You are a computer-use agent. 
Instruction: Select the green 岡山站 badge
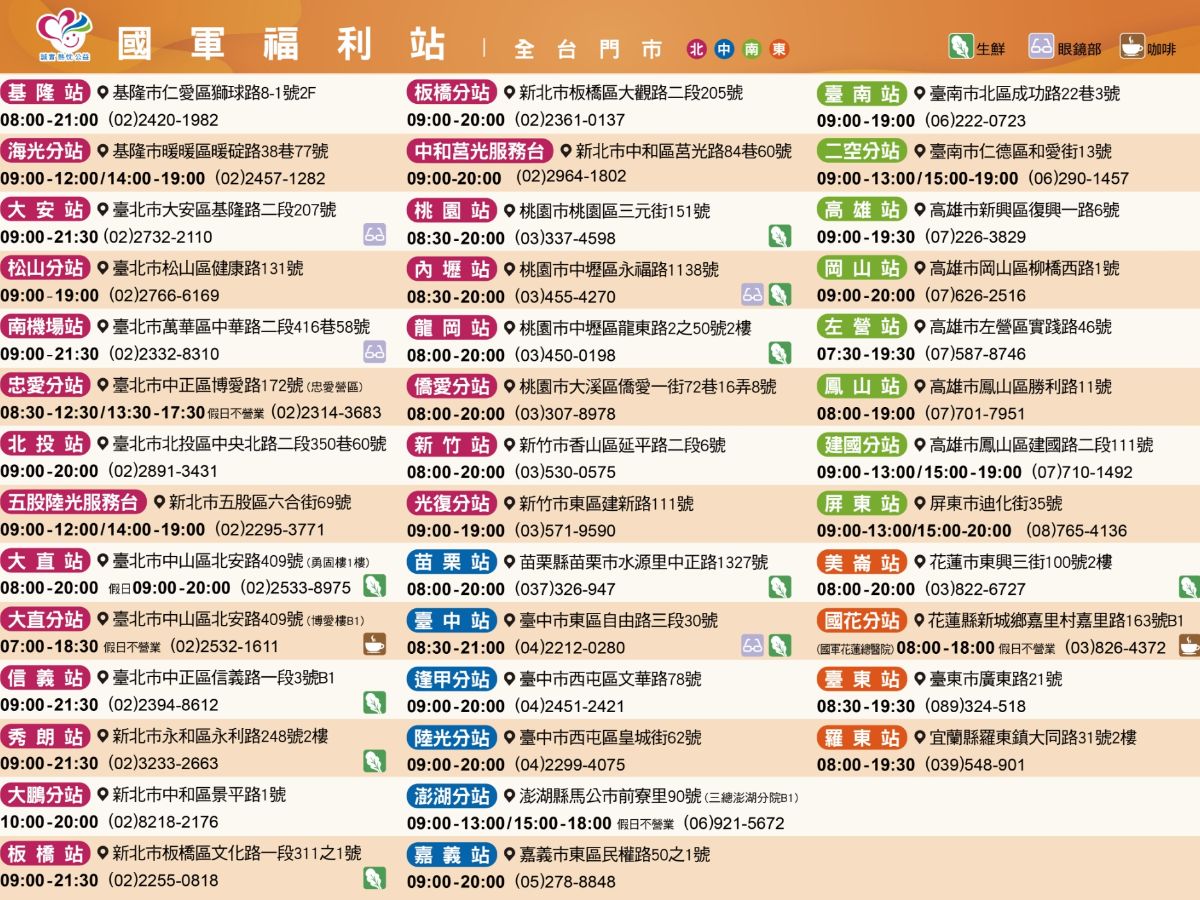click(x=862, y=268)
